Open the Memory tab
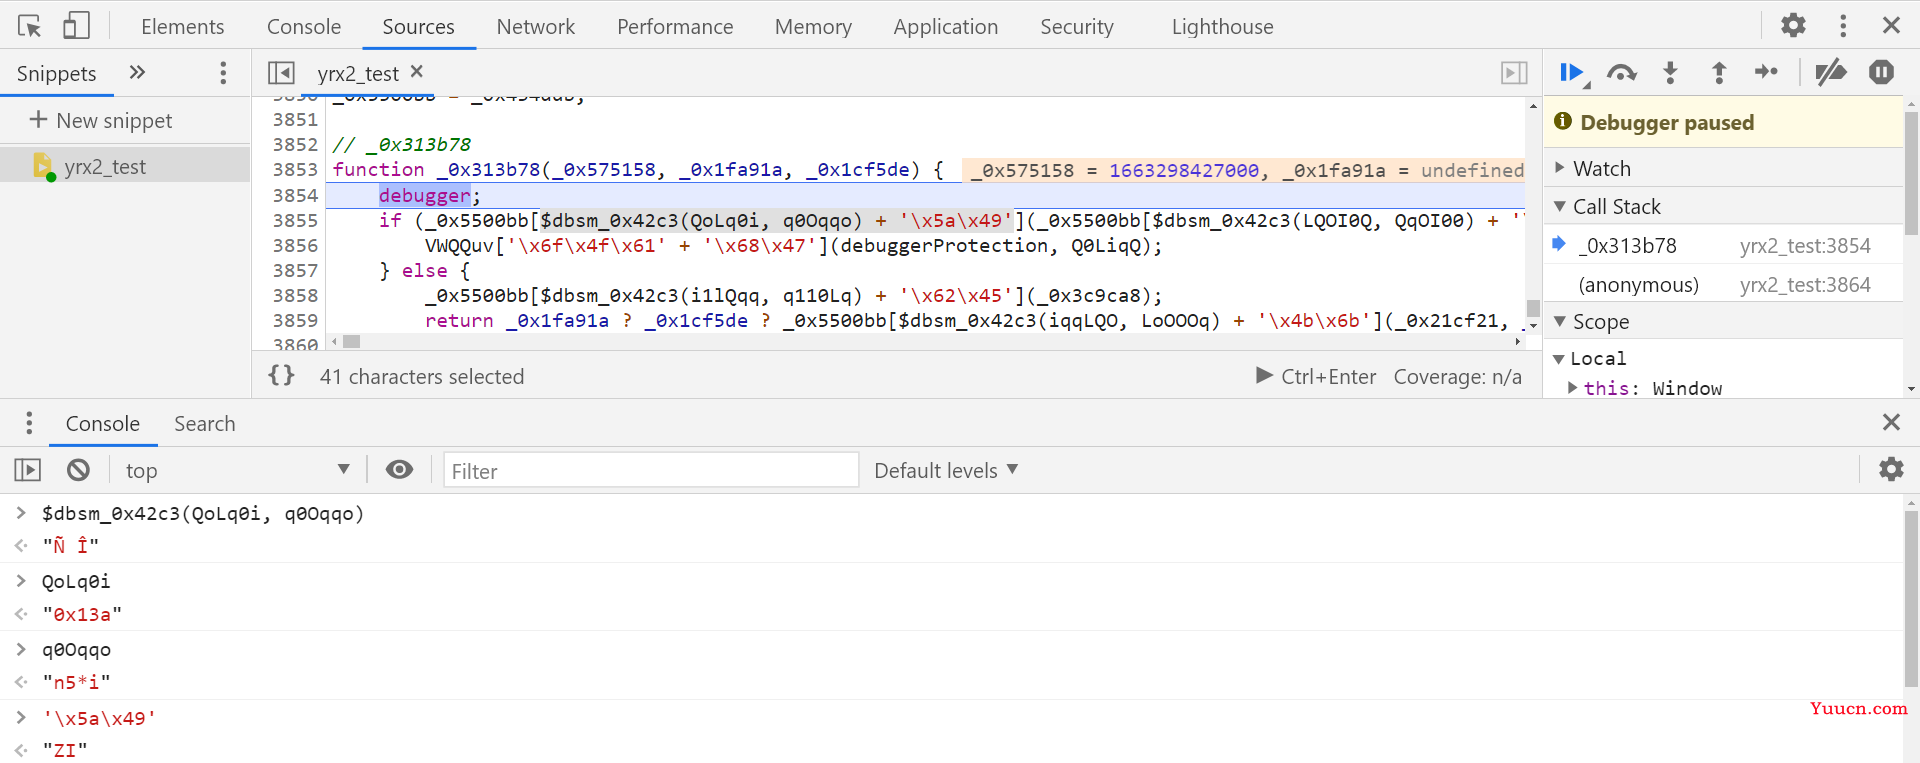Viewport: 1920px width, 763px height. point(813,27)
